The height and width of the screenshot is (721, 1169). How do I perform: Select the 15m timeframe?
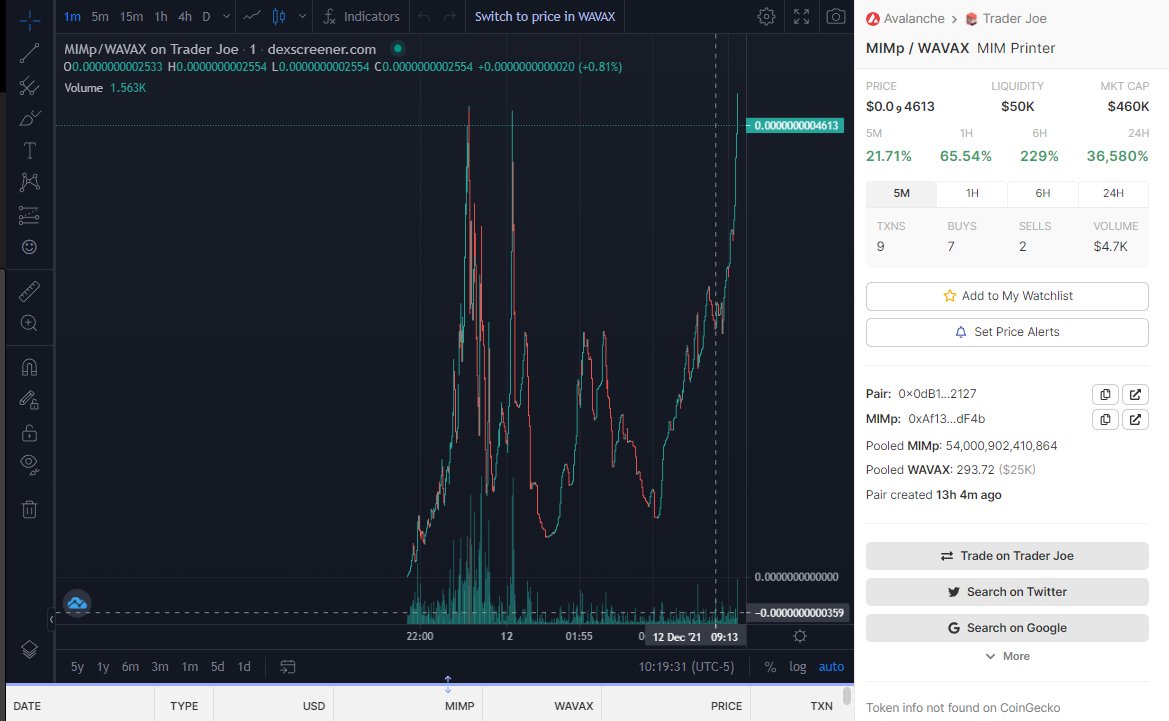[x=131, y=16]
